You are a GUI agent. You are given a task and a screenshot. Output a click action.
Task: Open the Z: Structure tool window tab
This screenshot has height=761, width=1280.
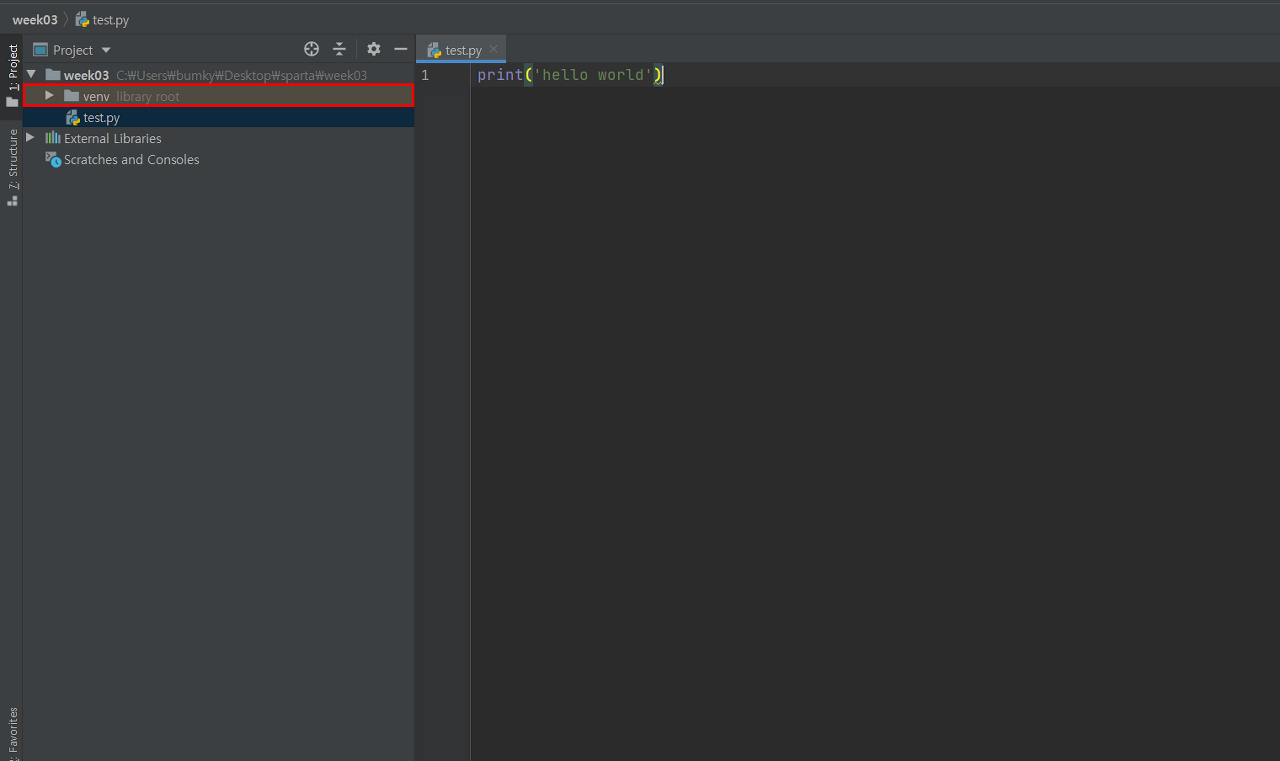12,167
